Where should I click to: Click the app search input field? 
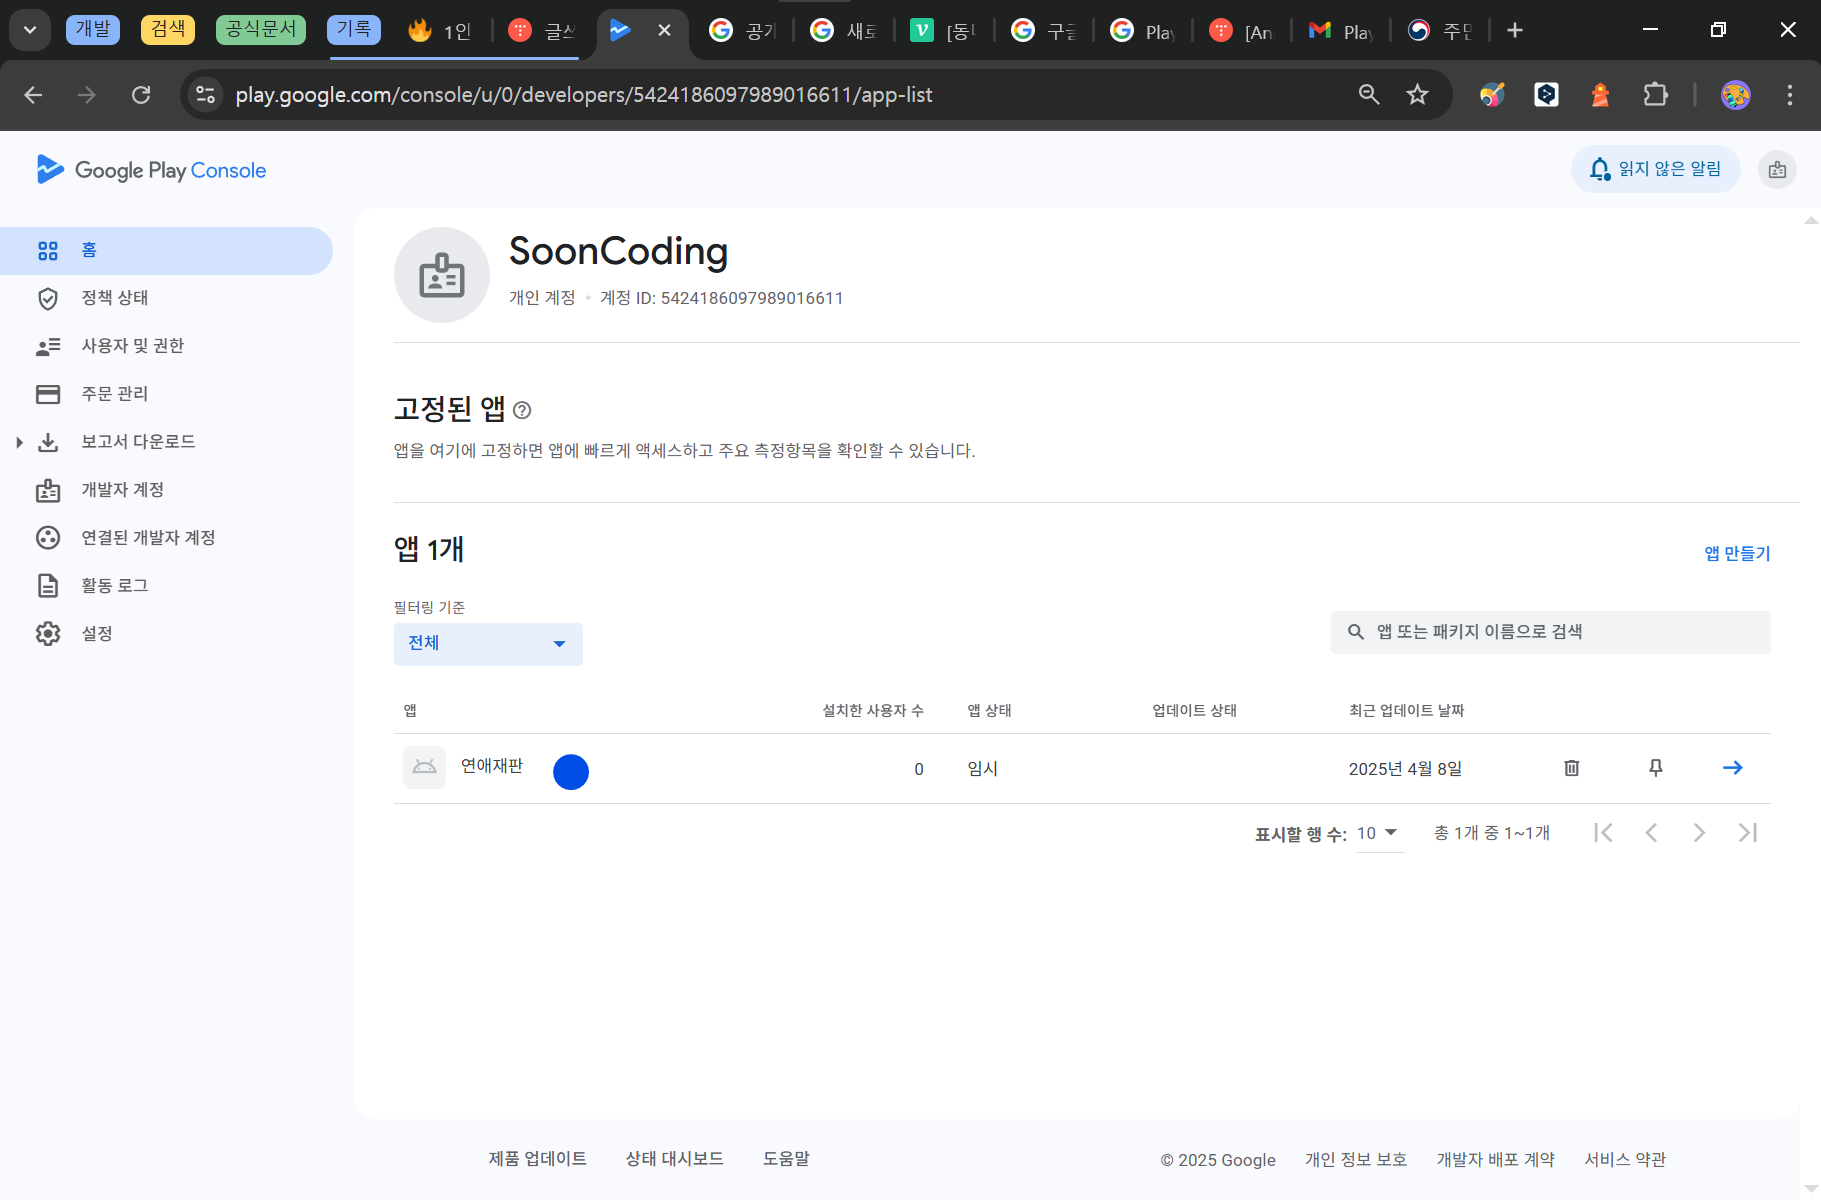tap(1550, 632)
